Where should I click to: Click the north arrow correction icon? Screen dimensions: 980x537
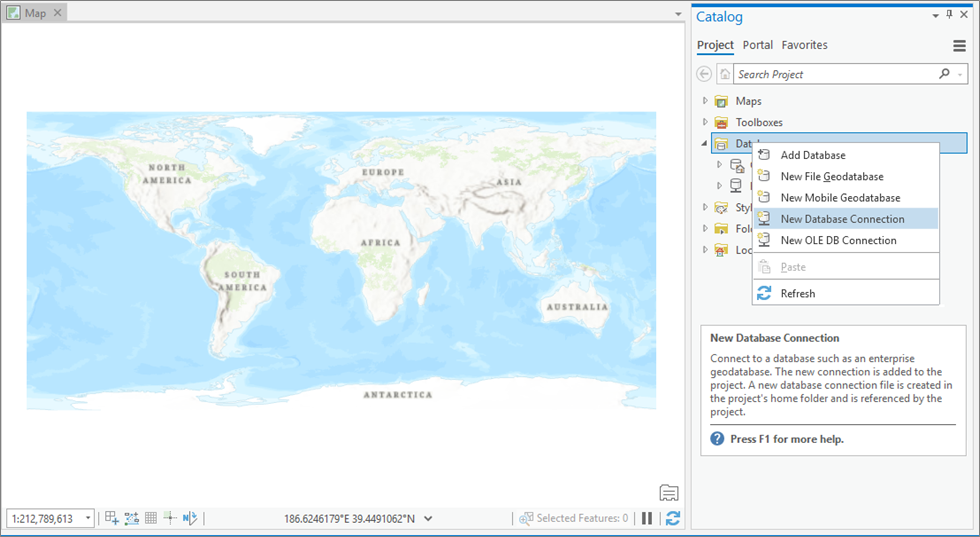tap(189, 518)
